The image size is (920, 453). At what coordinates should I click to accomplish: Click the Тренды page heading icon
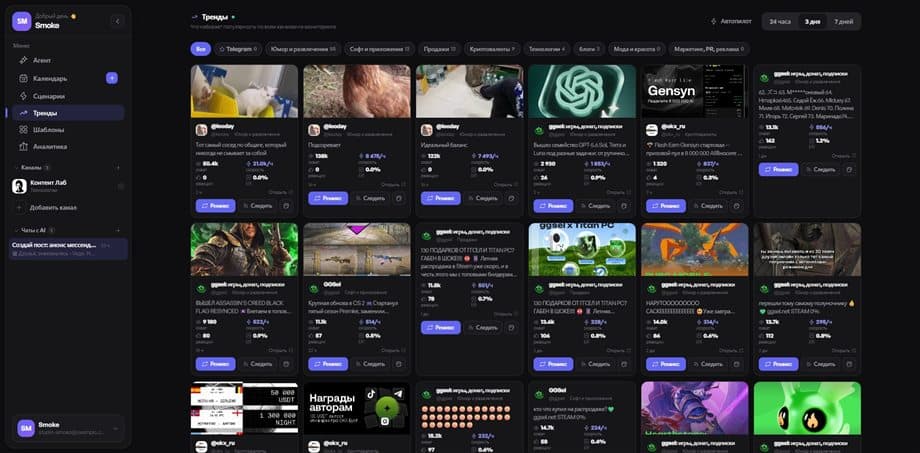(x=195, y=17)
